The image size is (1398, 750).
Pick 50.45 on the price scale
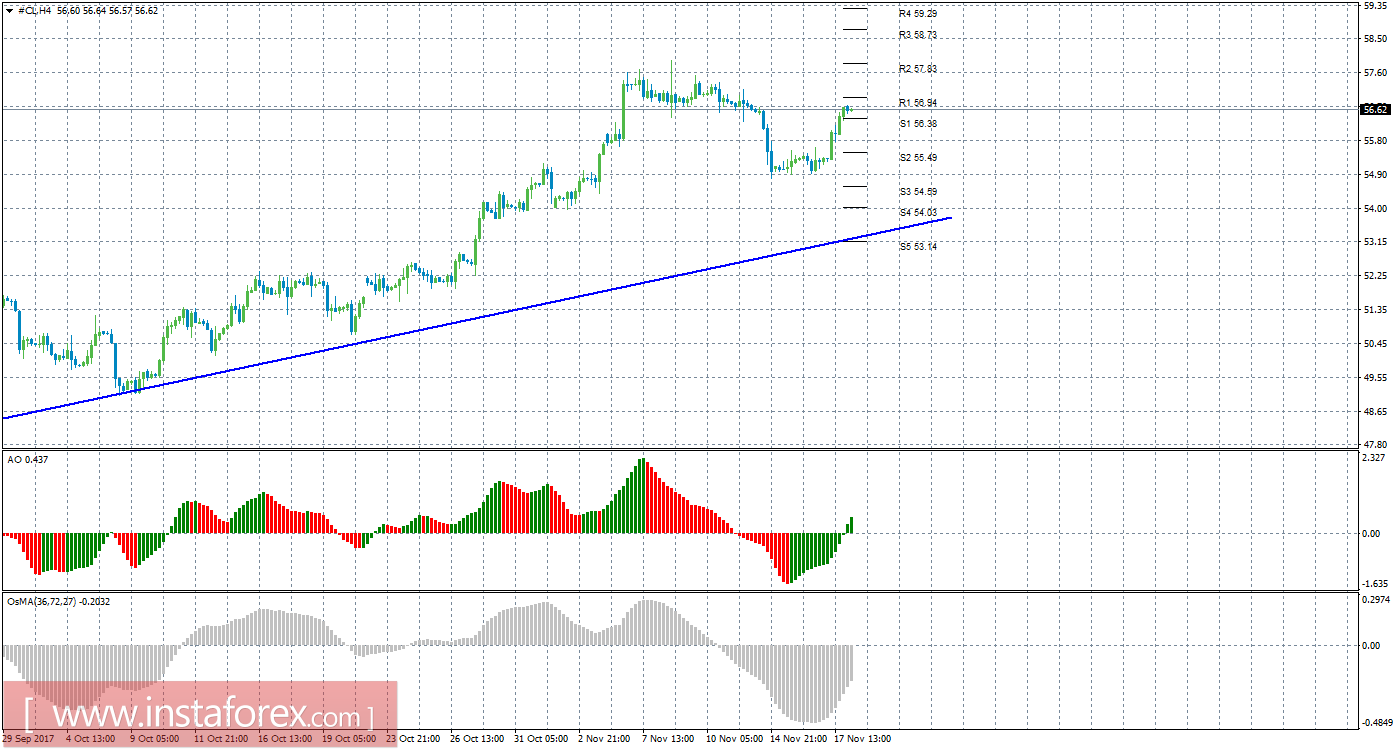pos(1376,344)
